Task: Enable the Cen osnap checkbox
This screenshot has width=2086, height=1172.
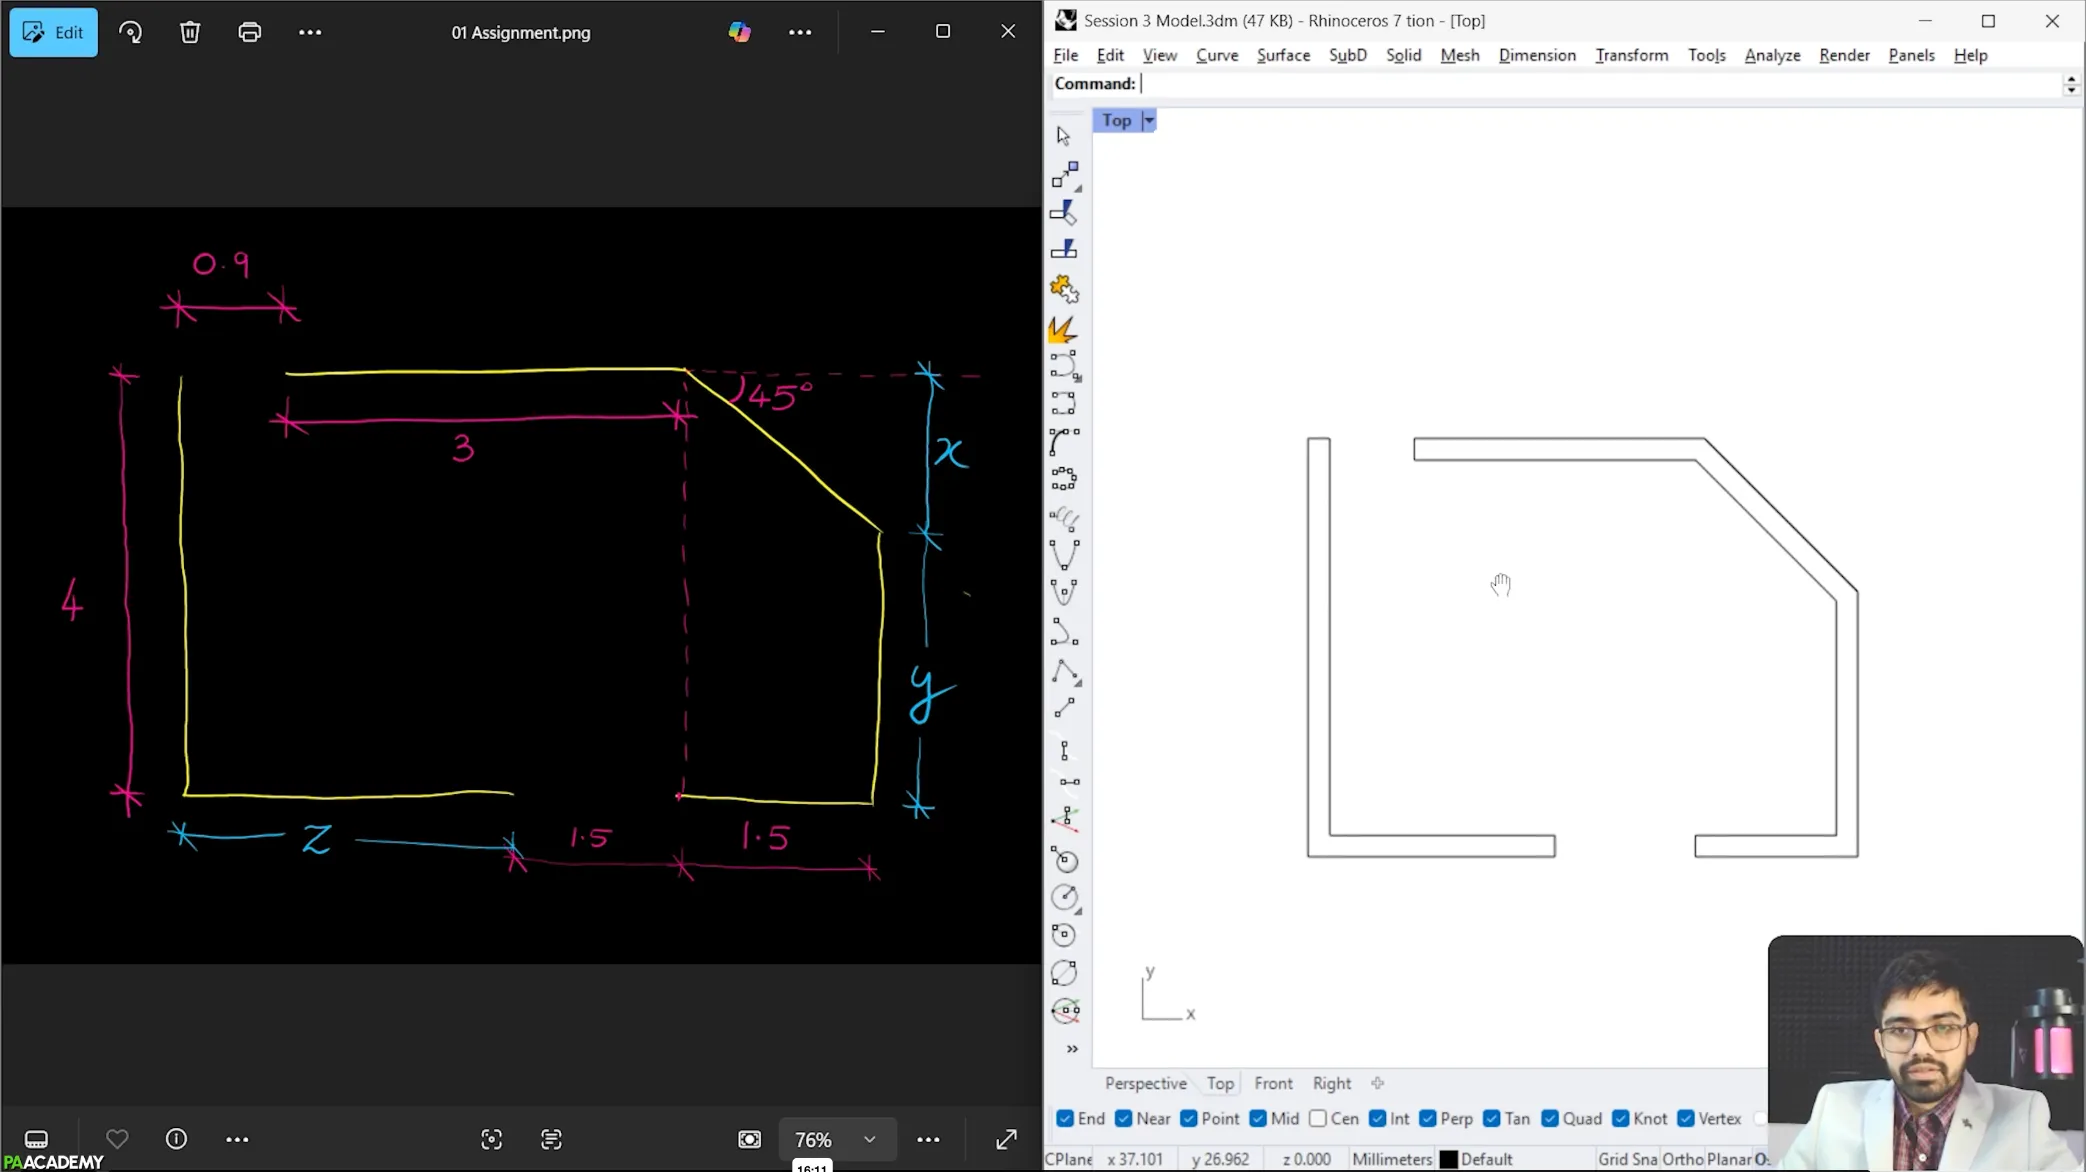Action: (x=1318, y=1118)
